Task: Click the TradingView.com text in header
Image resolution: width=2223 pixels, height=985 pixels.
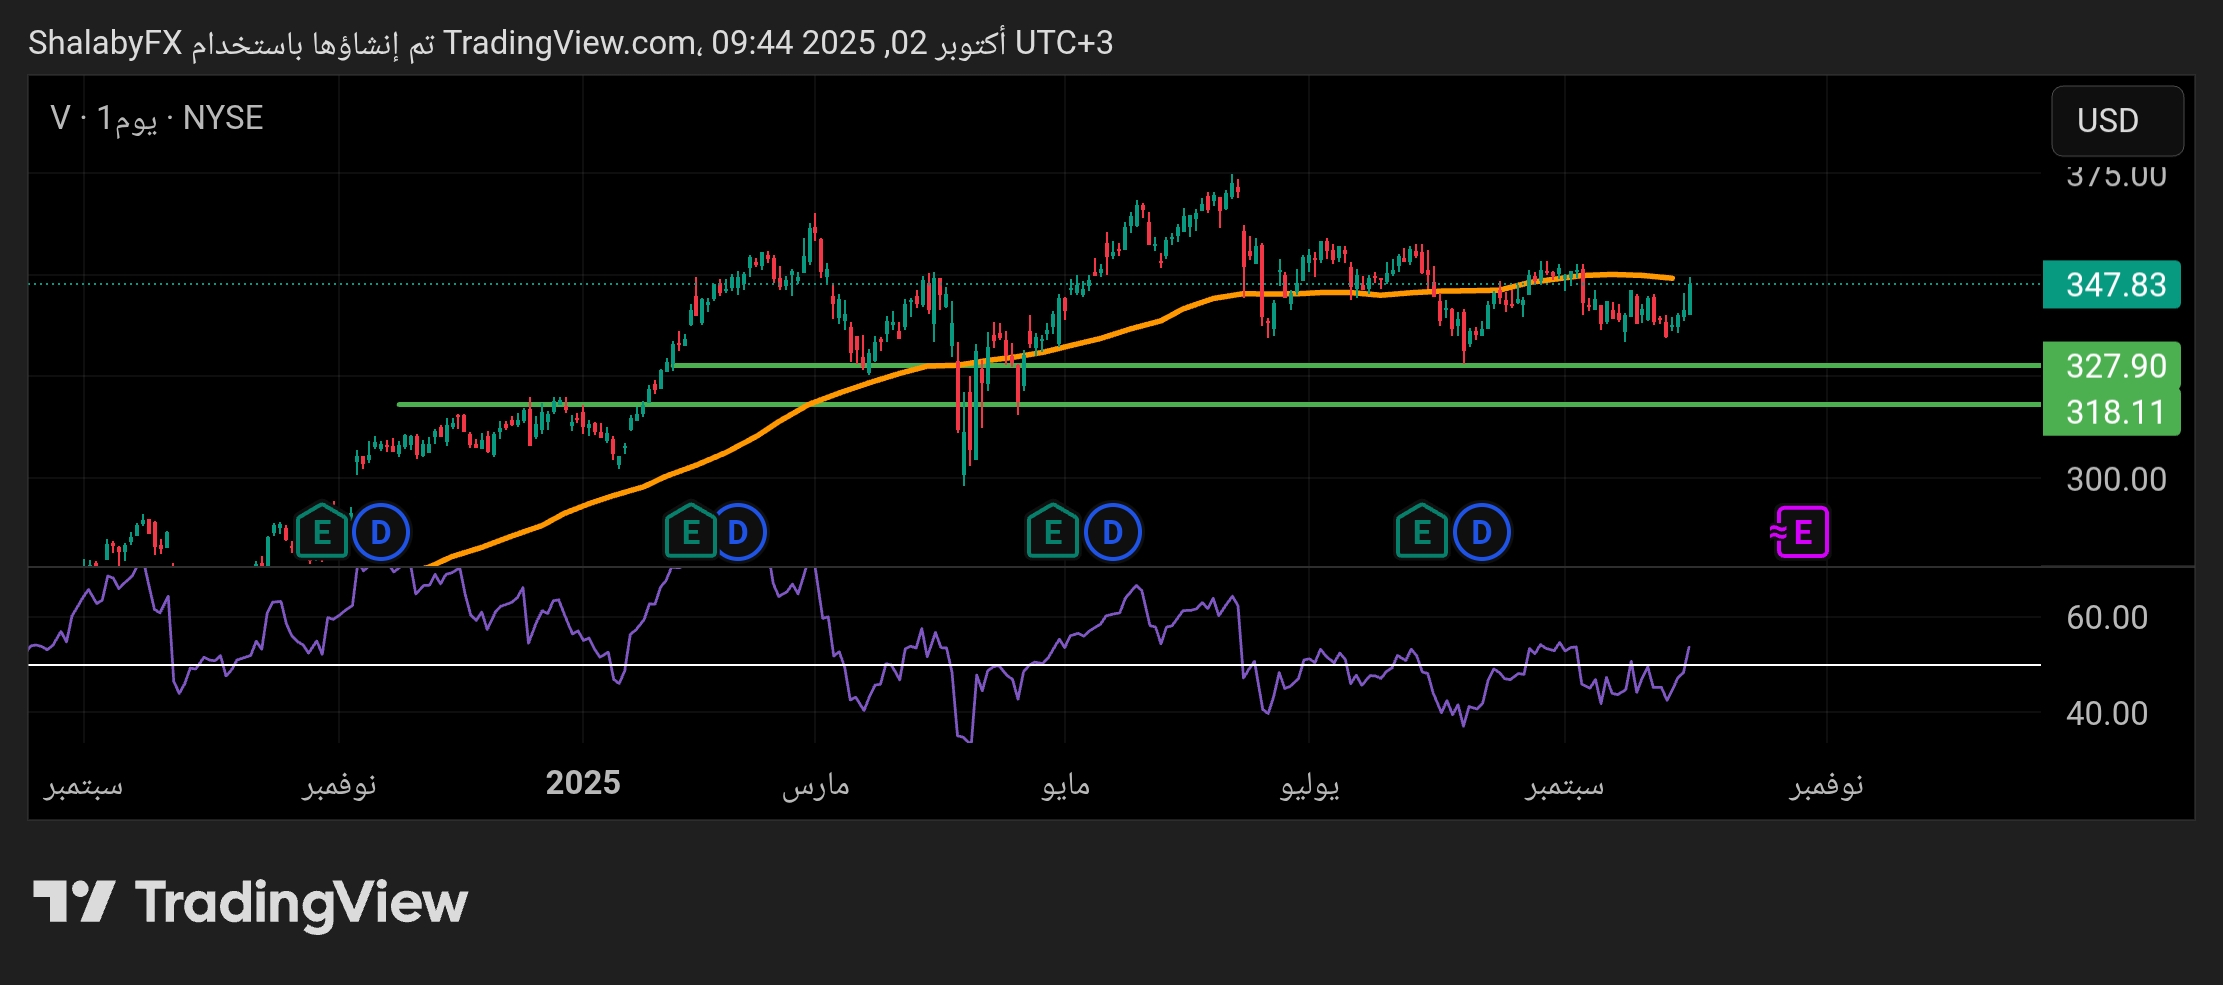Action: [x=570, y=43]
